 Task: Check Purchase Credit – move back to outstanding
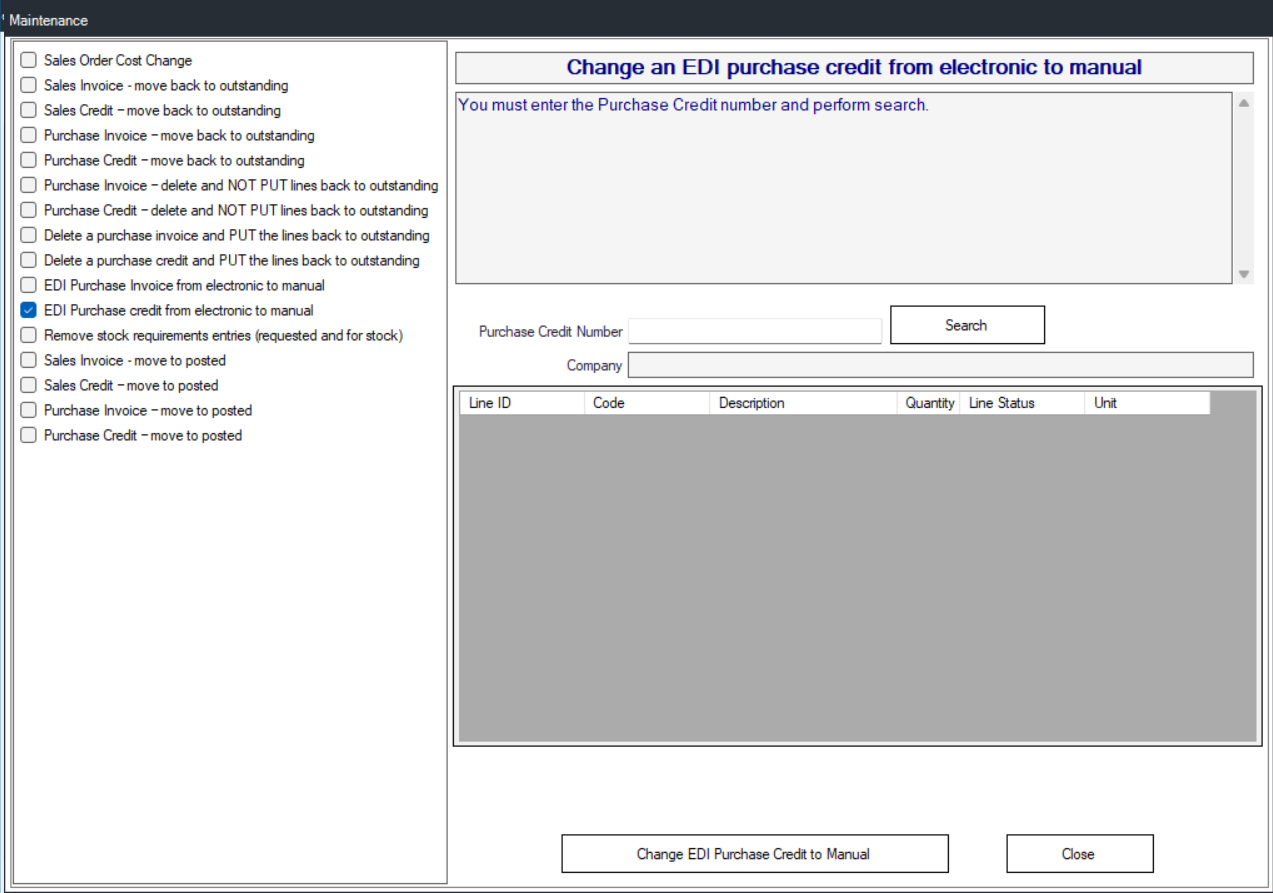pos(28,160)
